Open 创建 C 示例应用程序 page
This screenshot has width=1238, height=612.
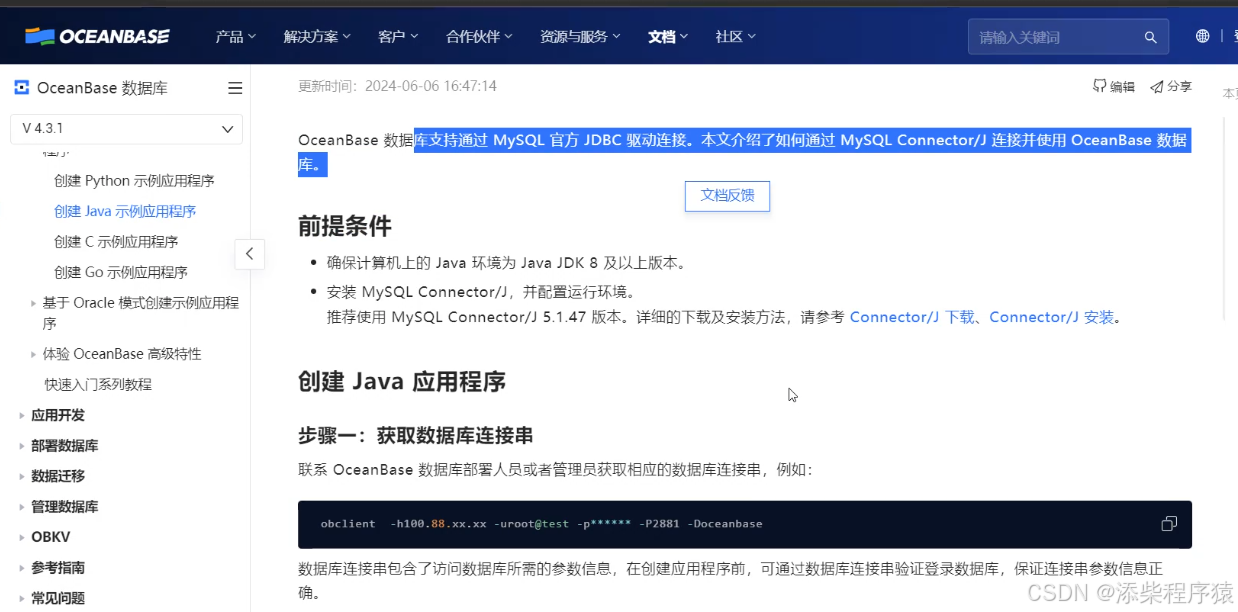(116, 242)
